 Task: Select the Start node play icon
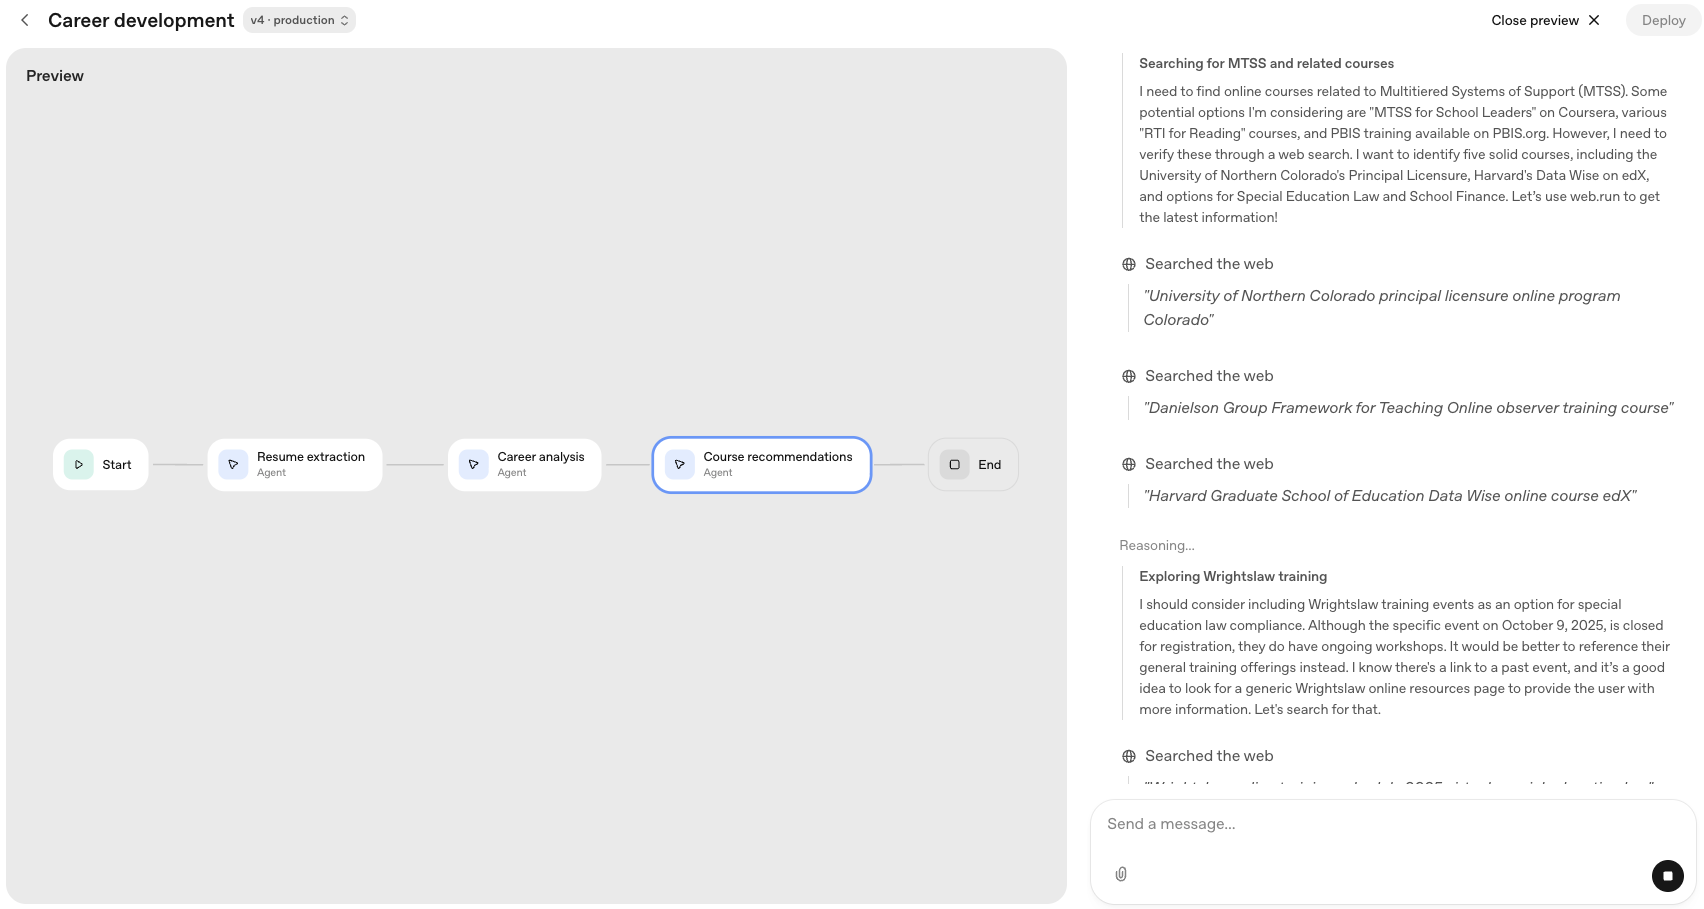point(79,465)
